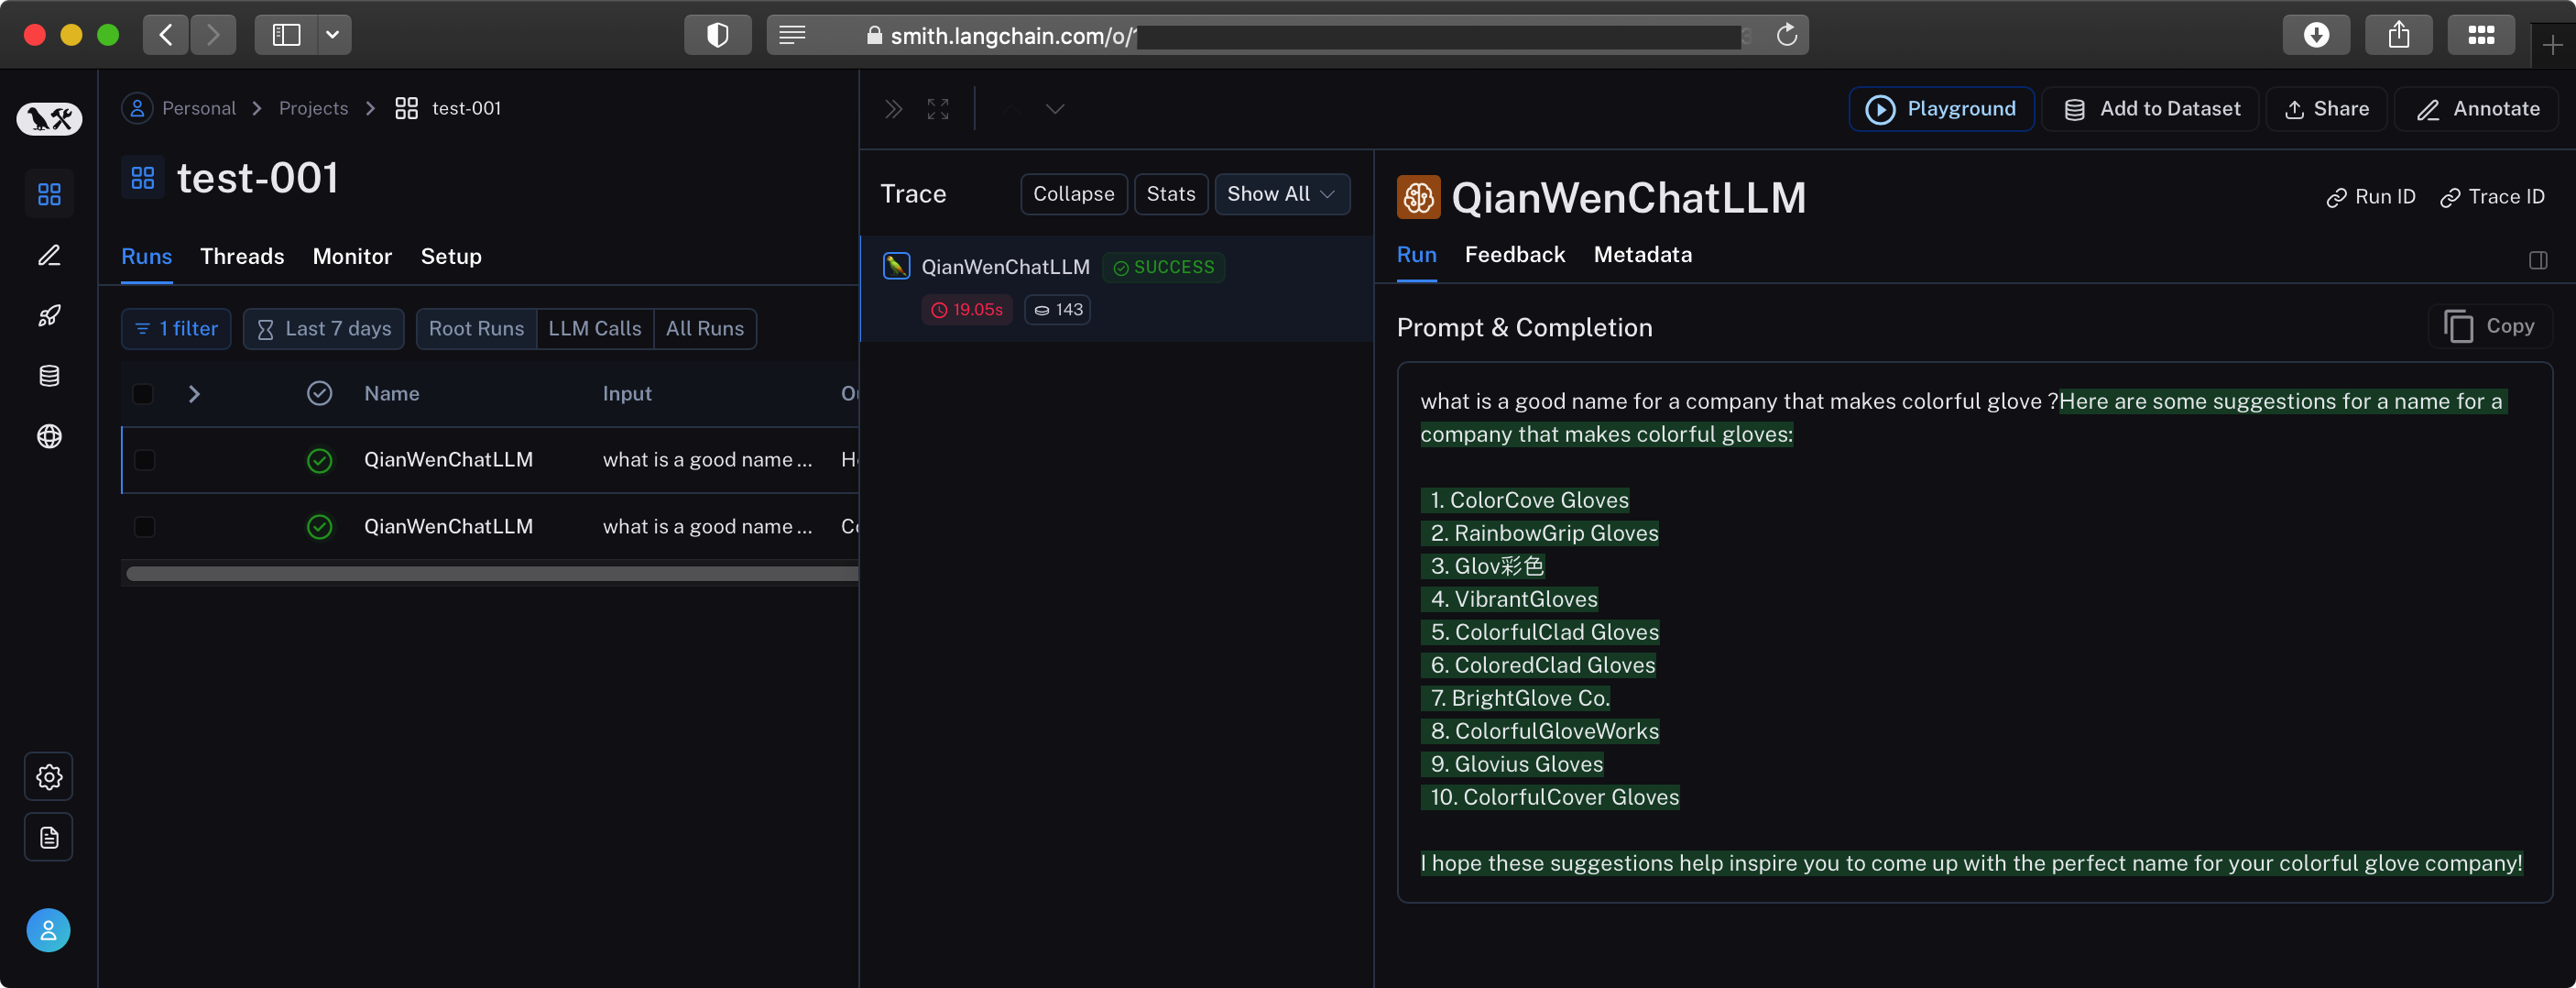The image size is (2576, 988).
Task: Click the Name column header
Action: [x=392, y=394]
